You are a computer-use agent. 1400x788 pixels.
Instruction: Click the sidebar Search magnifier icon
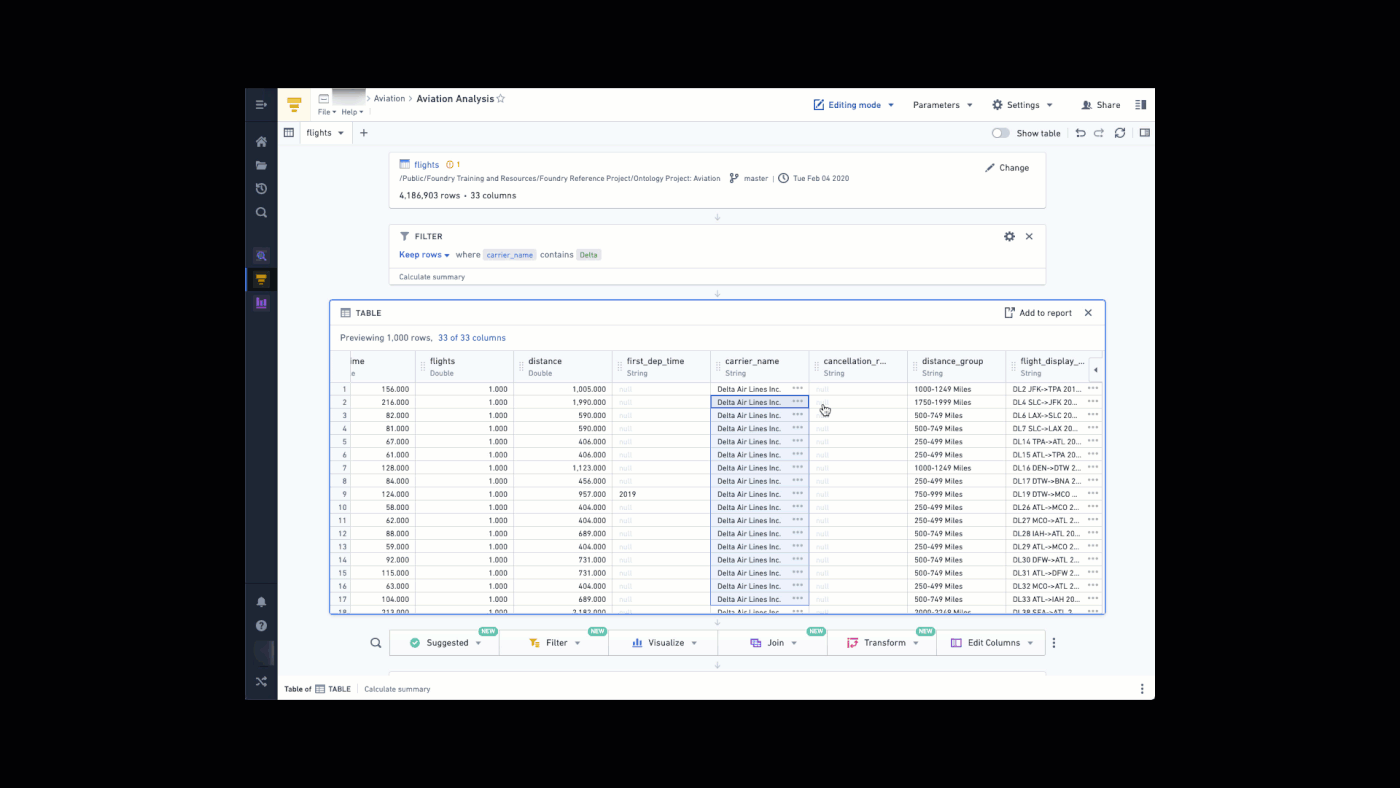(x=261, y=212)
